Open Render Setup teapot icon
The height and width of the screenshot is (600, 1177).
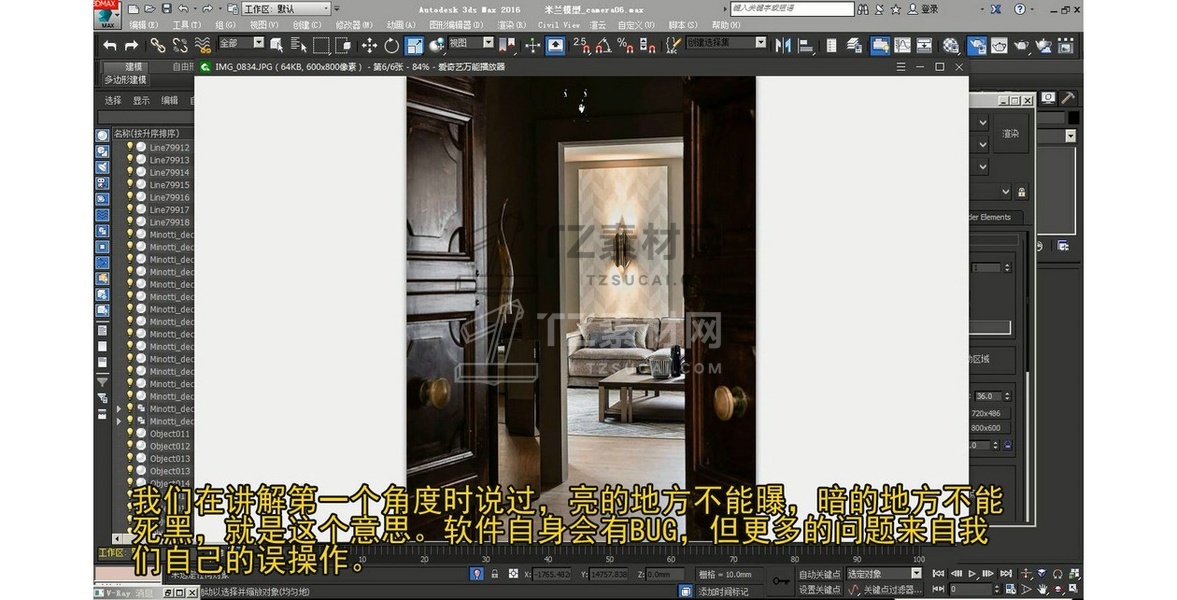[x=977, y=46]
